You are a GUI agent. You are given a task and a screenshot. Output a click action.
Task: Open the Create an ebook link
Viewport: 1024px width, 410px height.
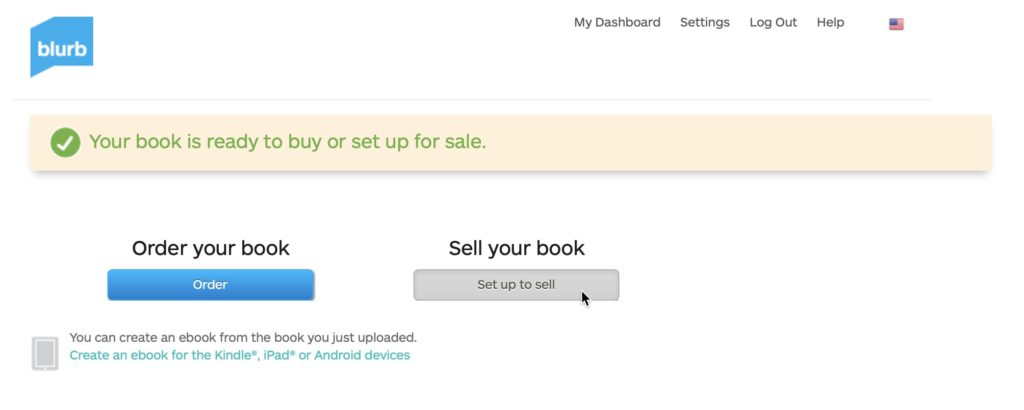(x=240, y=355)
